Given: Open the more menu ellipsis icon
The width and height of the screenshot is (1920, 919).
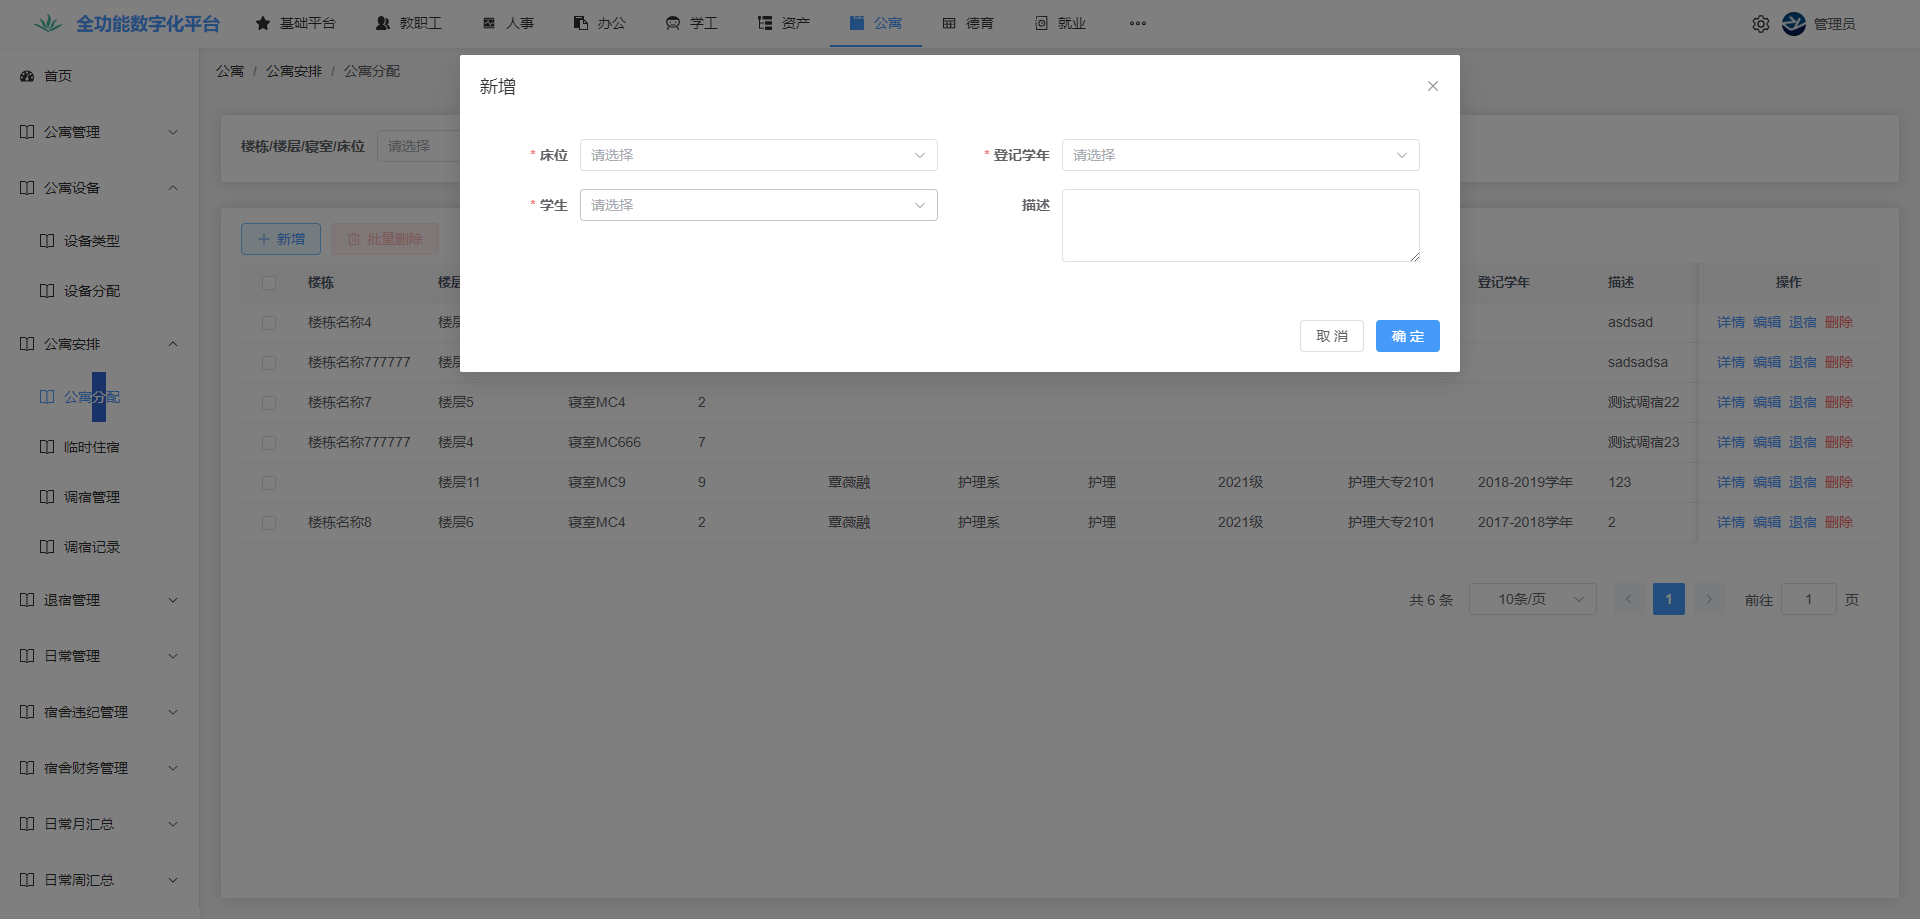Looking at the screenshot, I should pos(1138,23).
